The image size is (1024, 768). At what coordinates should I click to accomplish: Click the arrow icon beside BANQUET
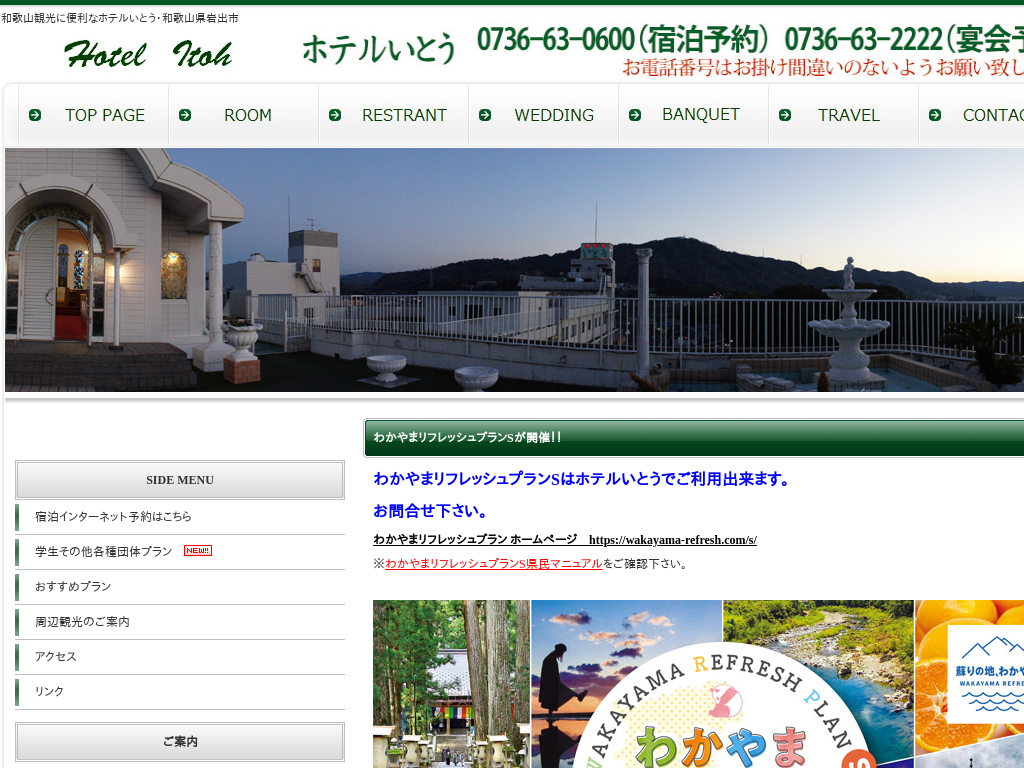click(x=635, y=115)
